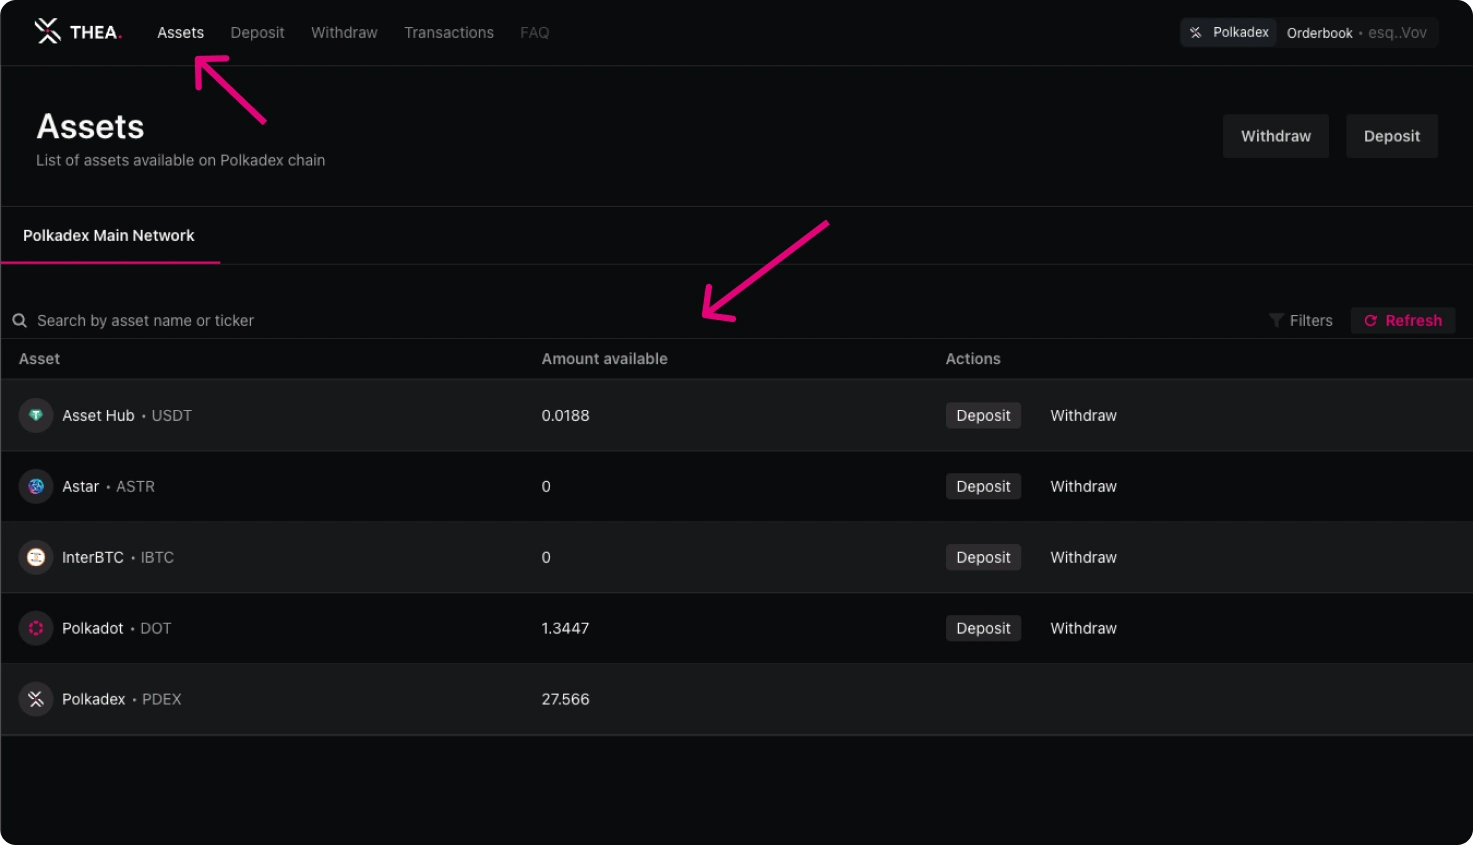Image resolution: width=1473 pixels, height=845 pixels.
Task: Open the Polkadex network selector
Action: pos(1229,33)
